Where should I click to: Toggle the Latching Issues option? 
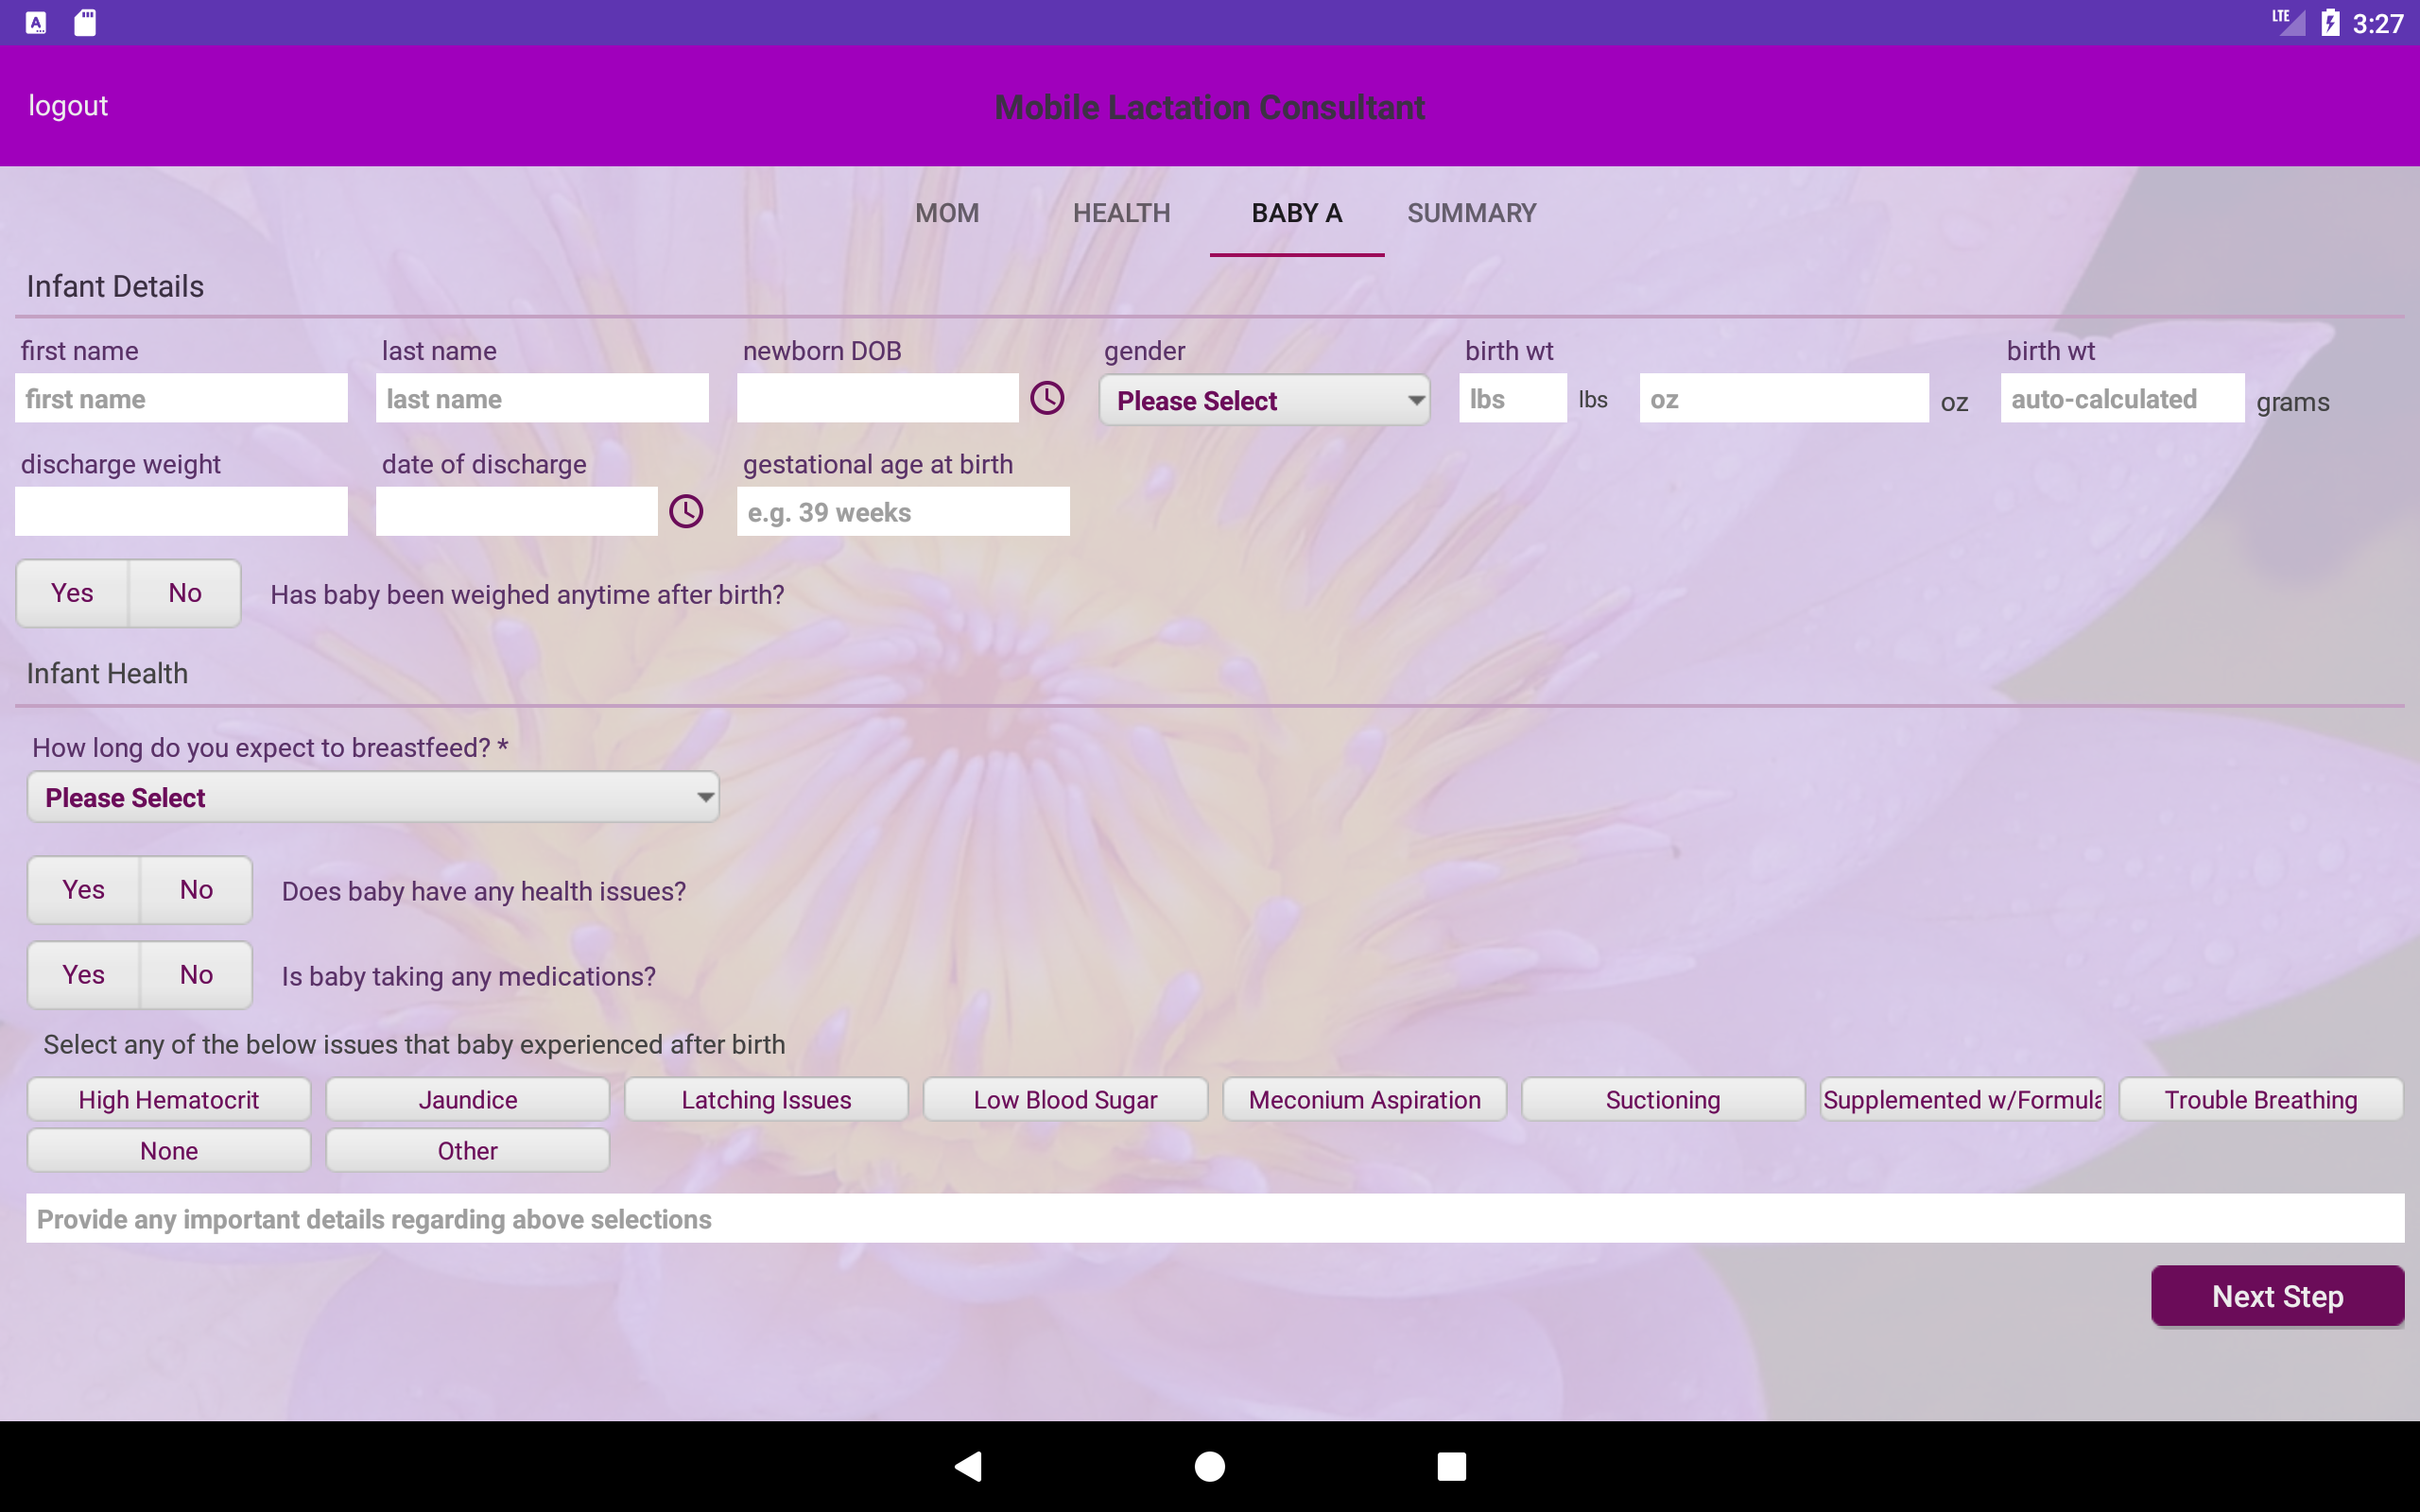(x=766, y=1099)
